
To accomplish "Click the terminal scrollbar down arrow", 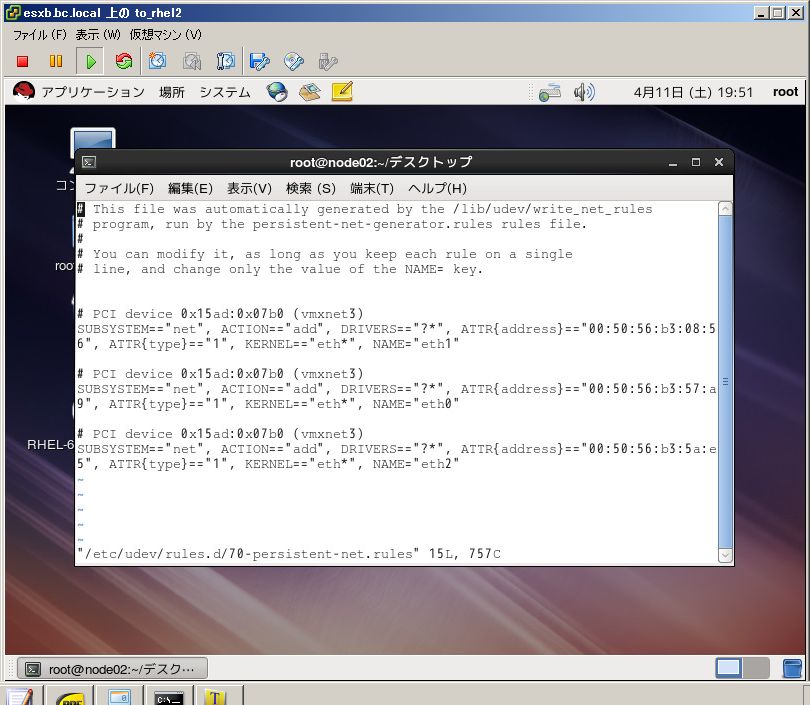I will click(725, 555).
